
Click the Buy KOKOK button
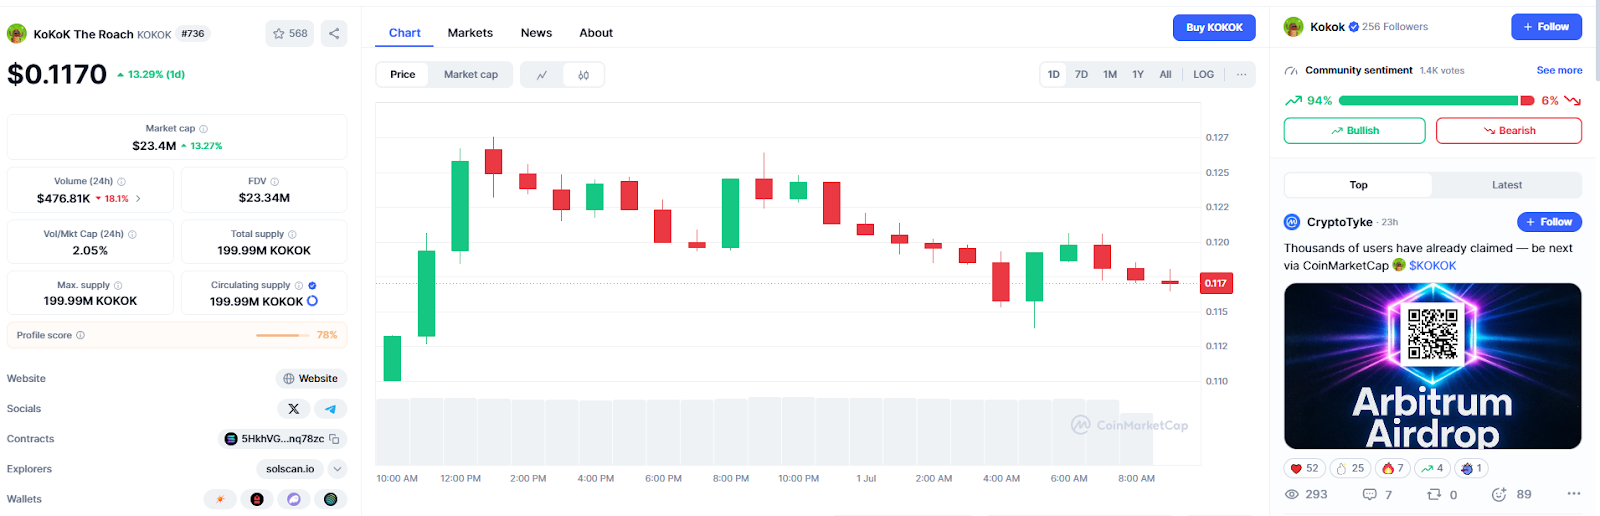point(1214,28)
